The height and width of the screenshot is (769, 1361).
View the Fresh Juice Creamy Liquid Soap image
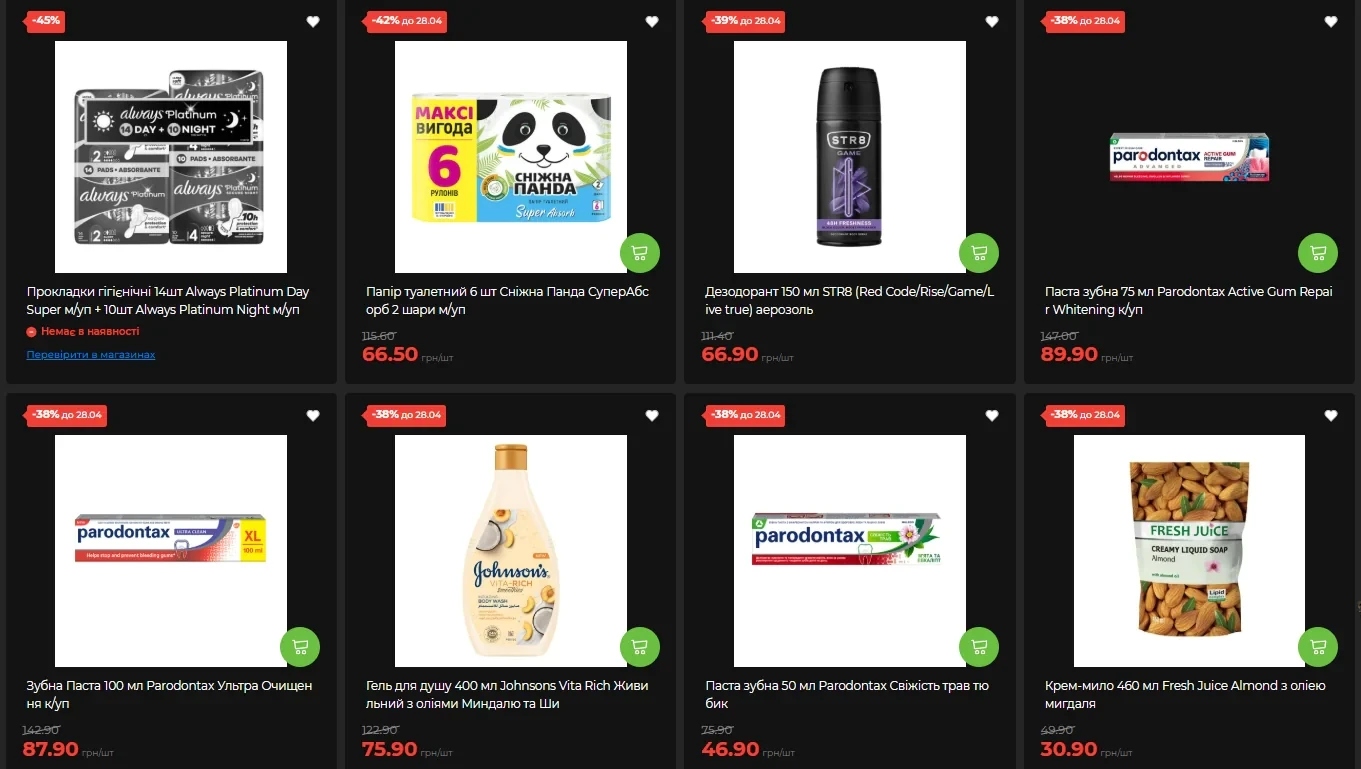point(1189,551)
